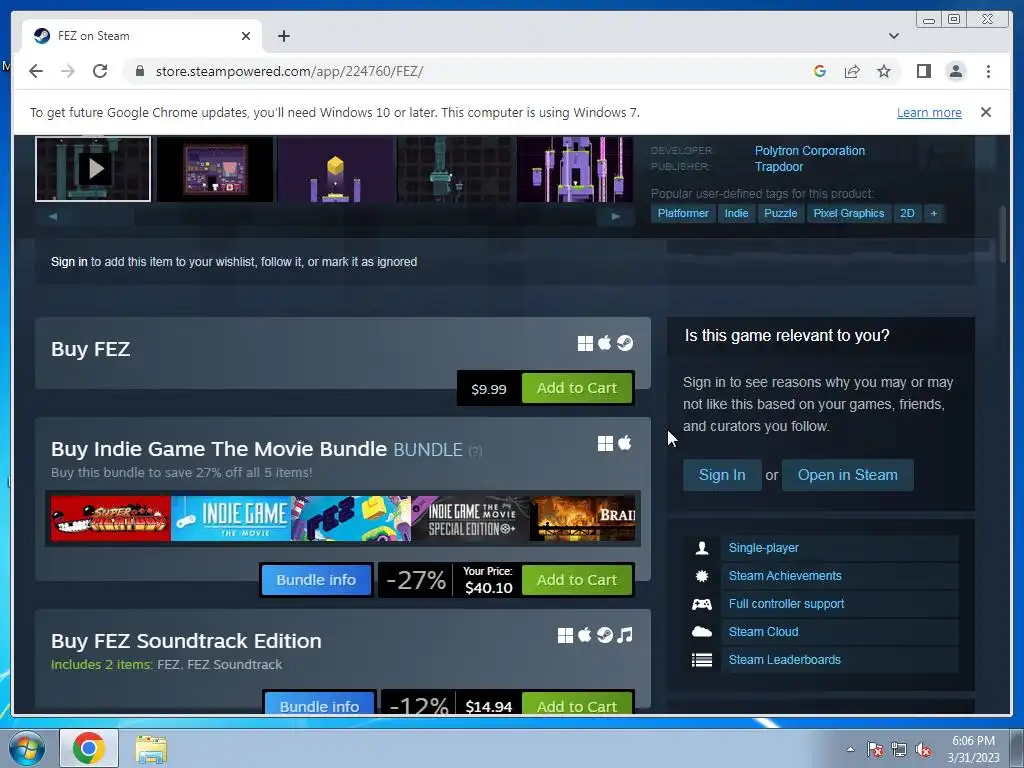Open Google icon in address bar

pos(820,71)
